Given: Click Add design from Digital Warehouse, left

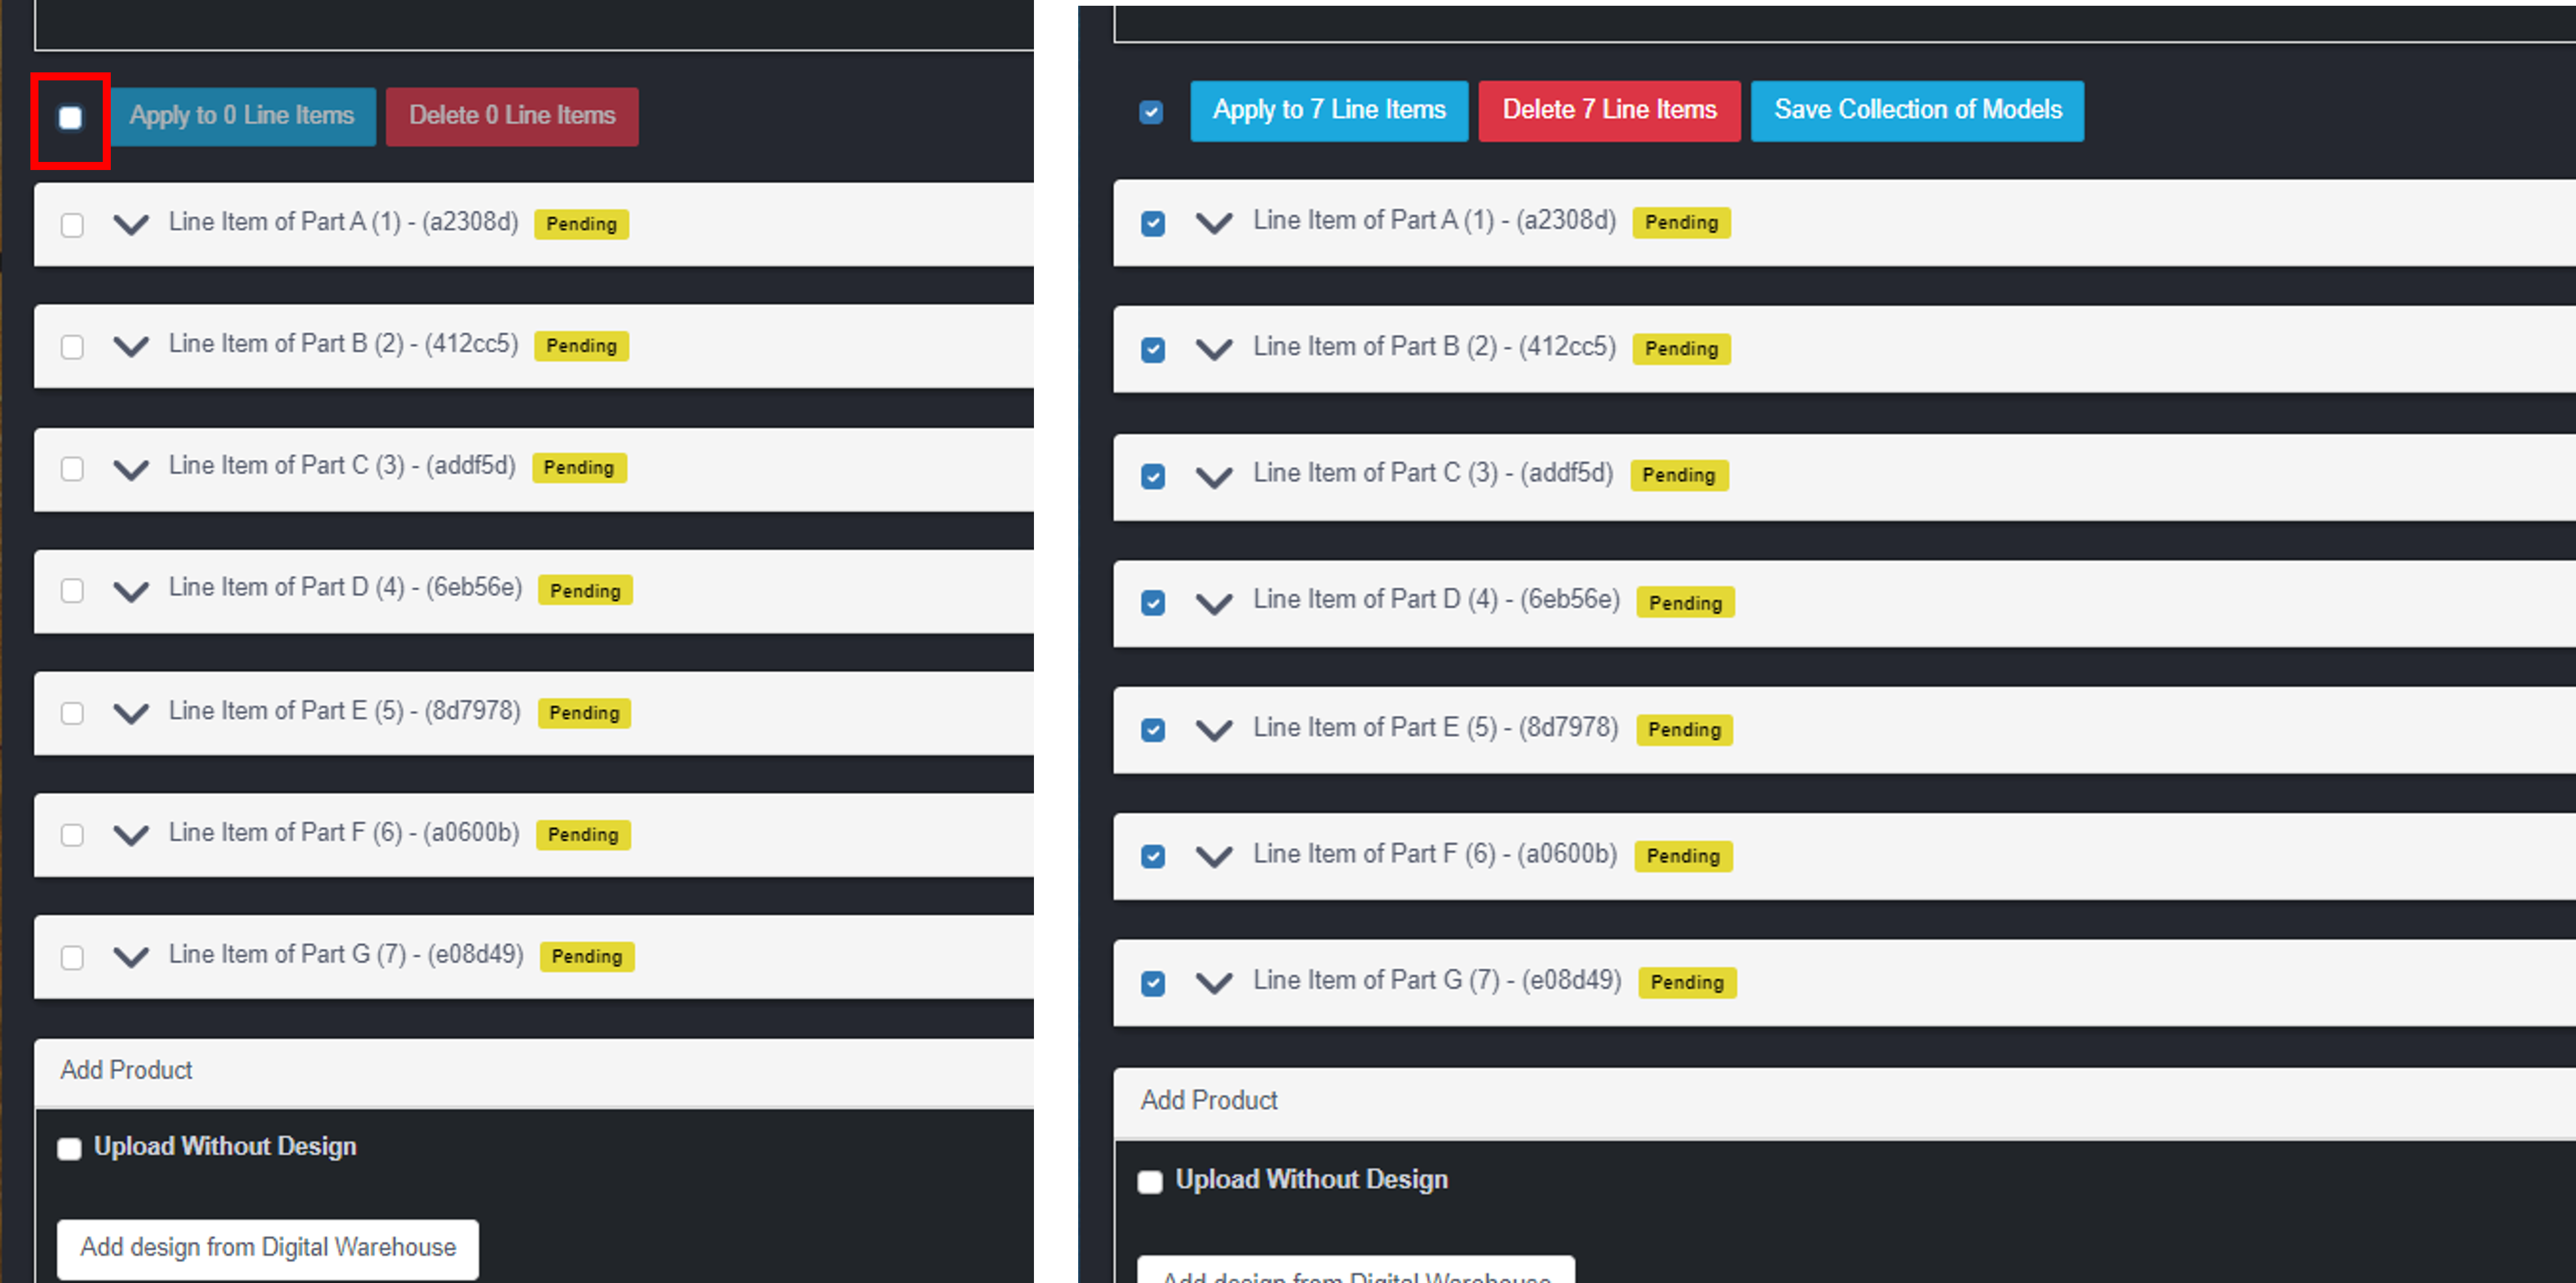Looking at the screenshot, I should [268, 1248].
